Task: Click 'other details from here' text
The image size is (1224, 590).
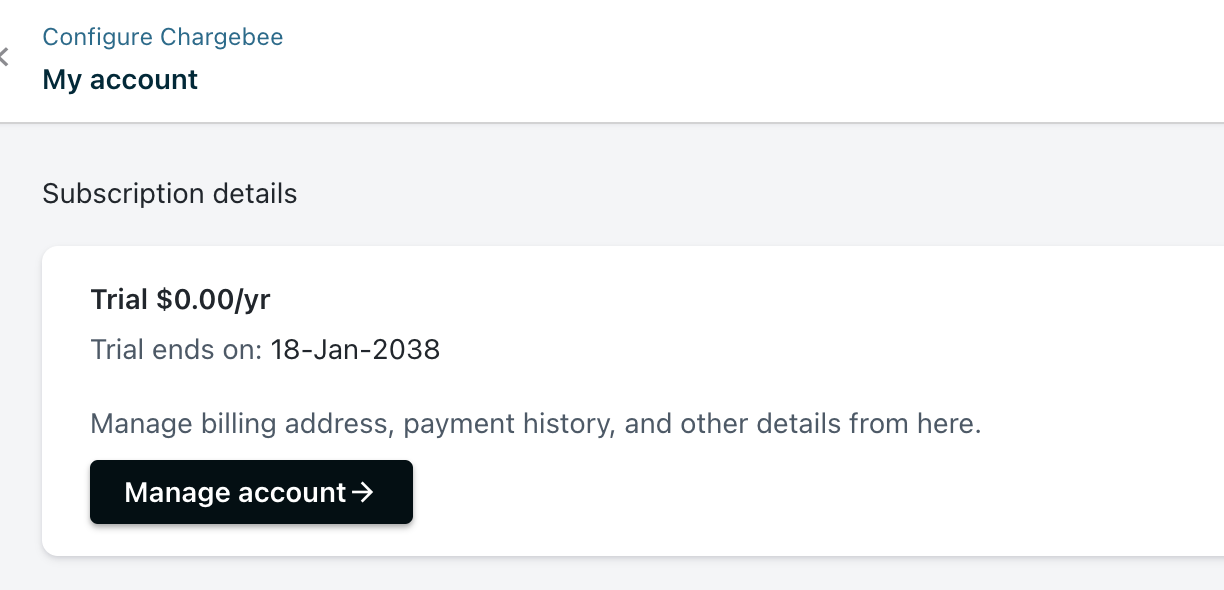Action: coord(830,424)
